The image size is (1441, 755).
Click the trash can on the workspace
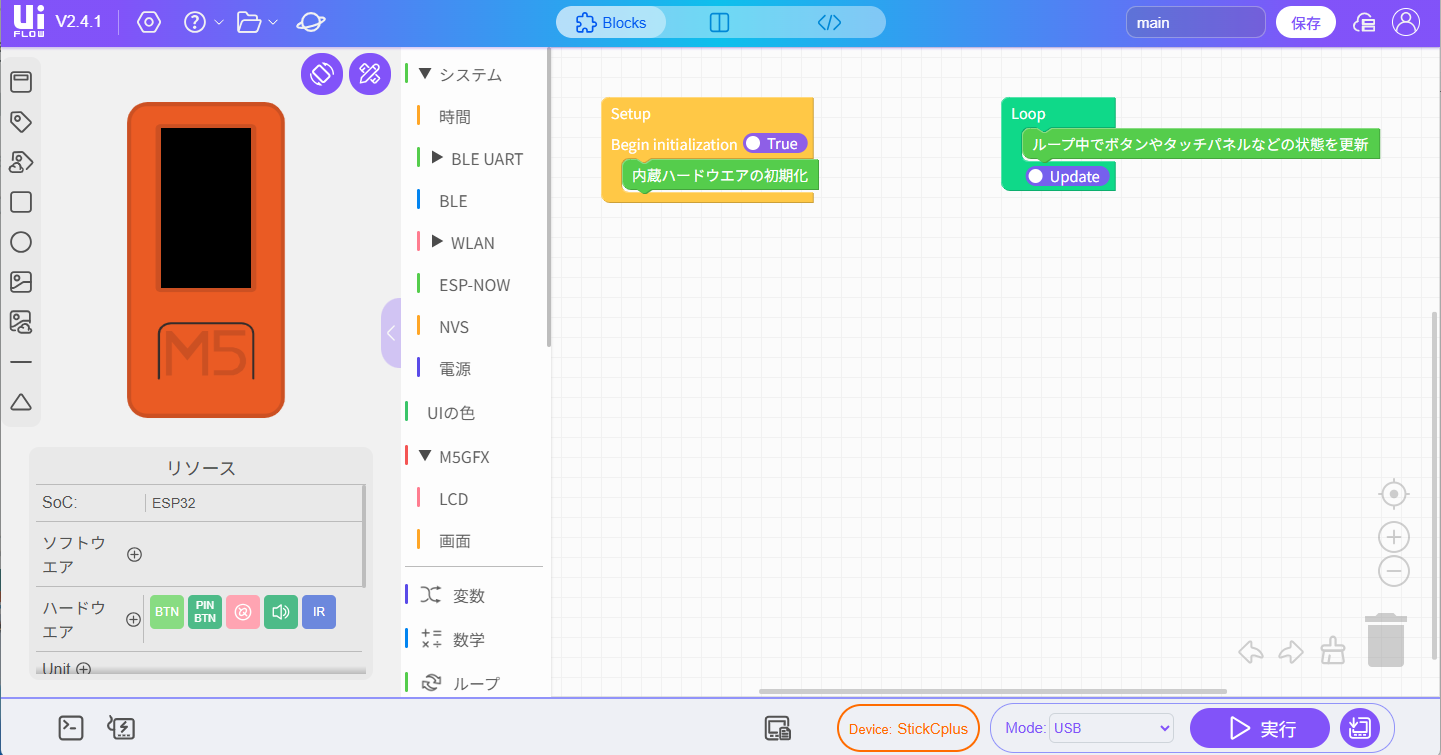click(1386, 640)
